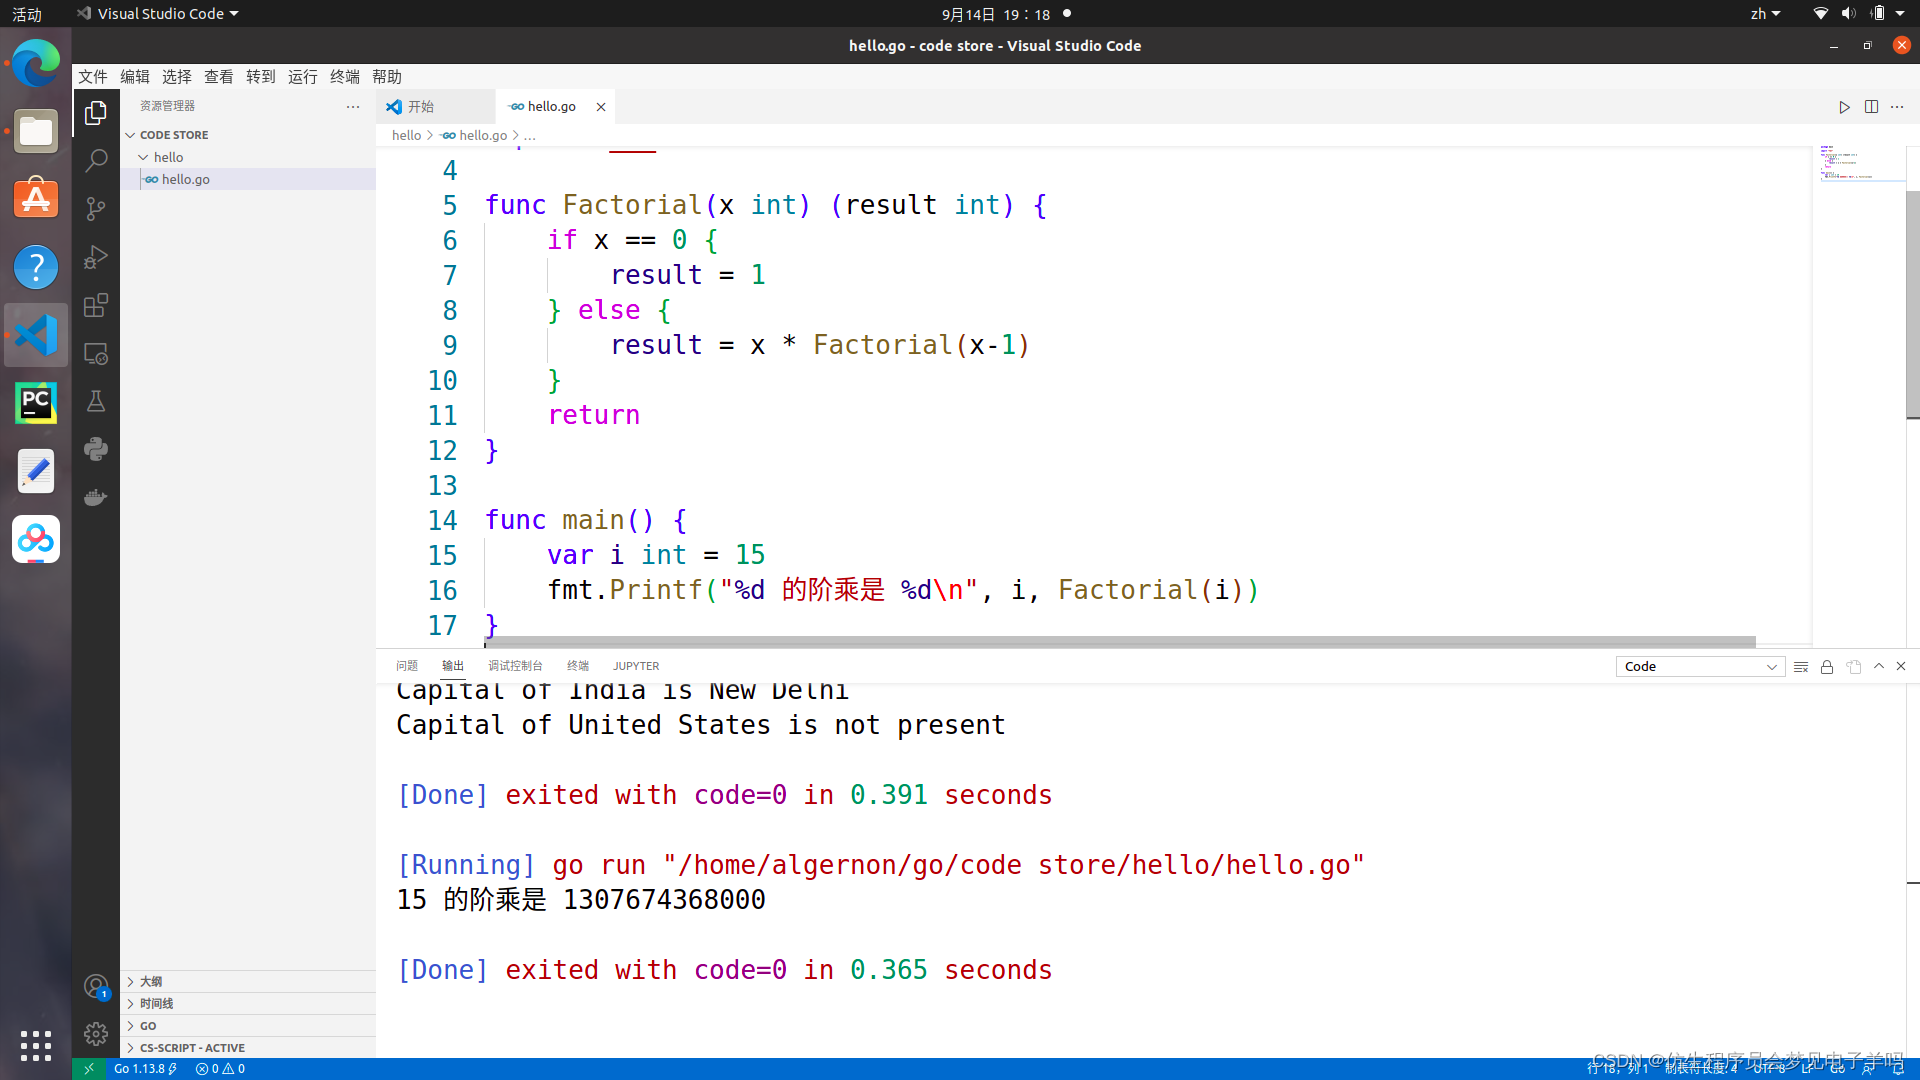
Task: Select the output channel Code dropdown
Action: click(1700, 667)
